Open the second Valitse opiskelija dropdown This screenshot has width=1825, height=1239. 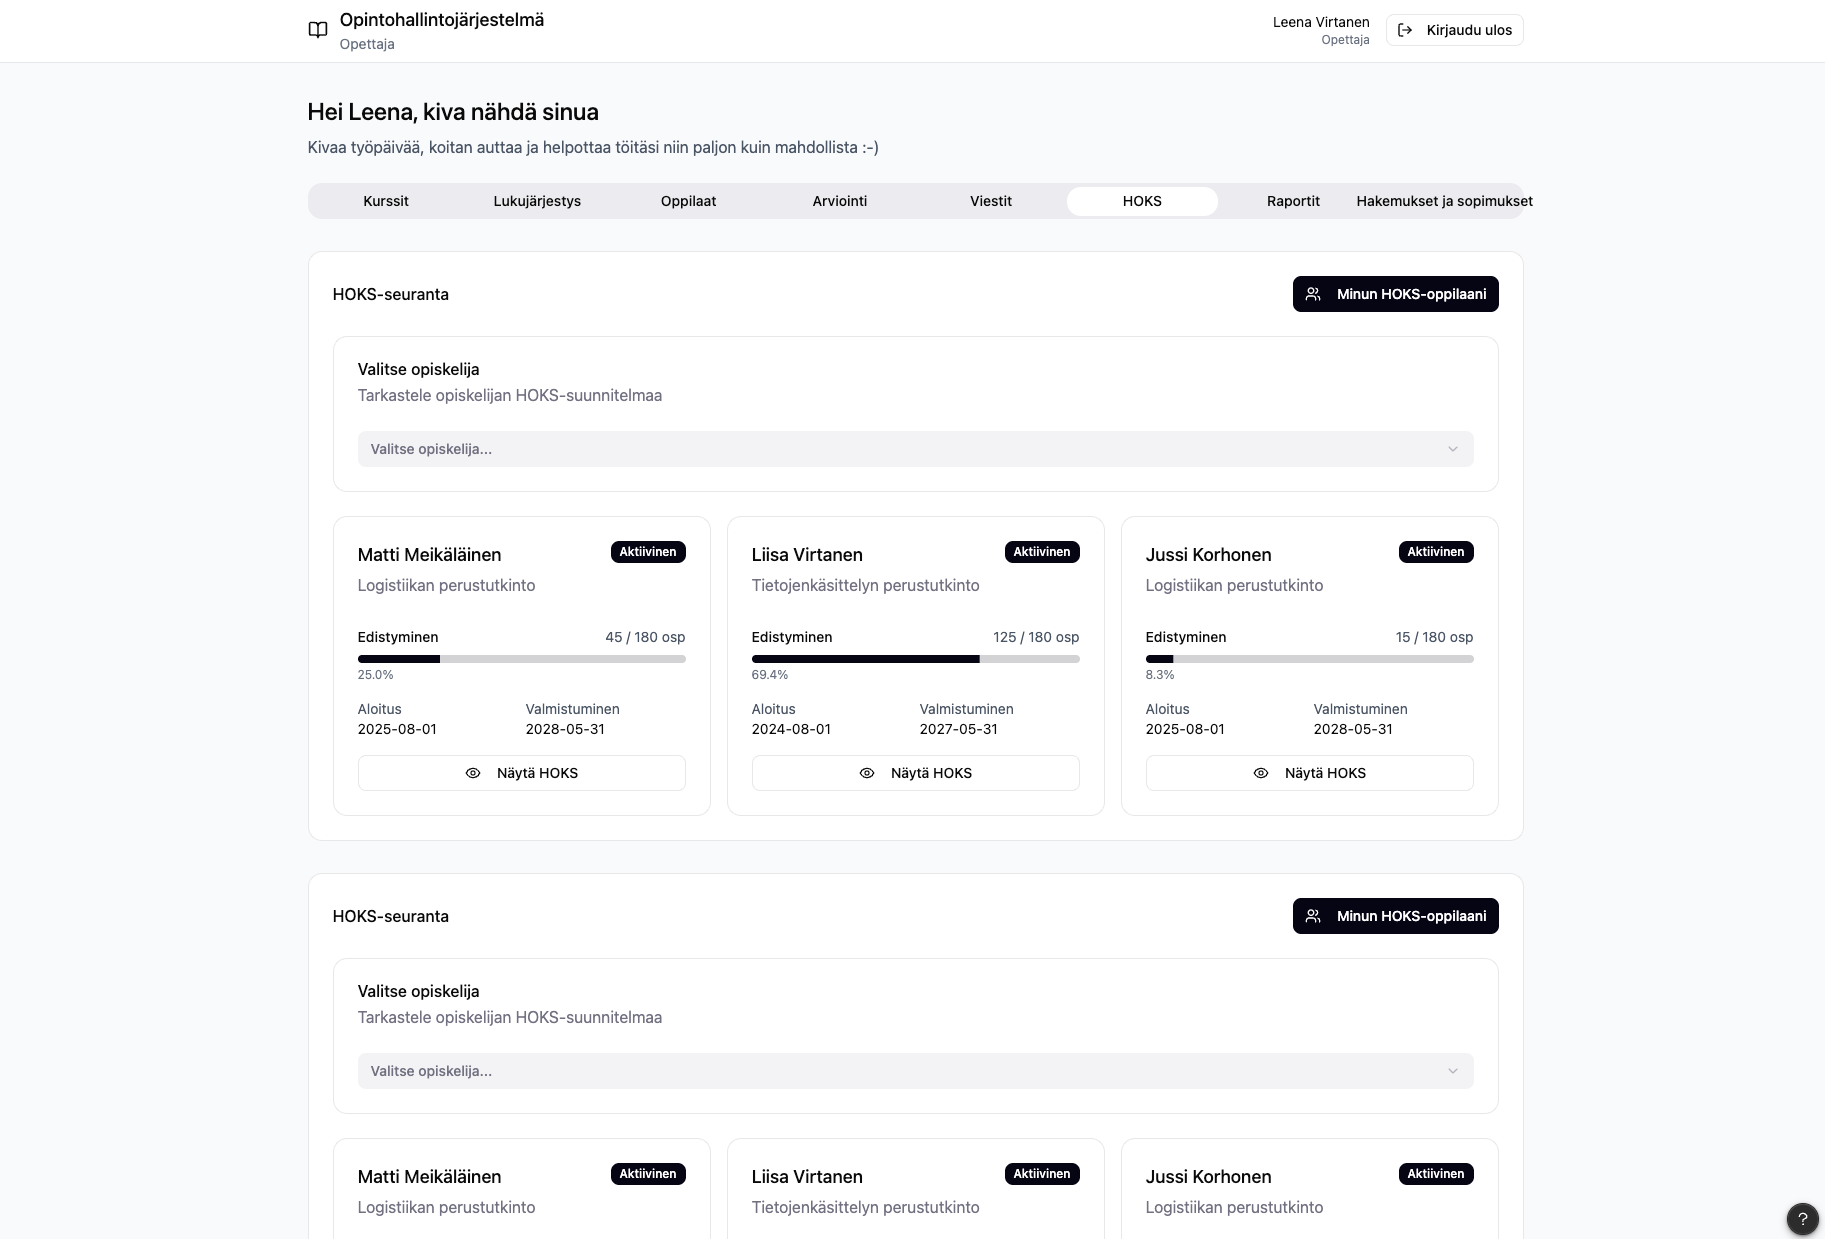[x=914, y=1071]
